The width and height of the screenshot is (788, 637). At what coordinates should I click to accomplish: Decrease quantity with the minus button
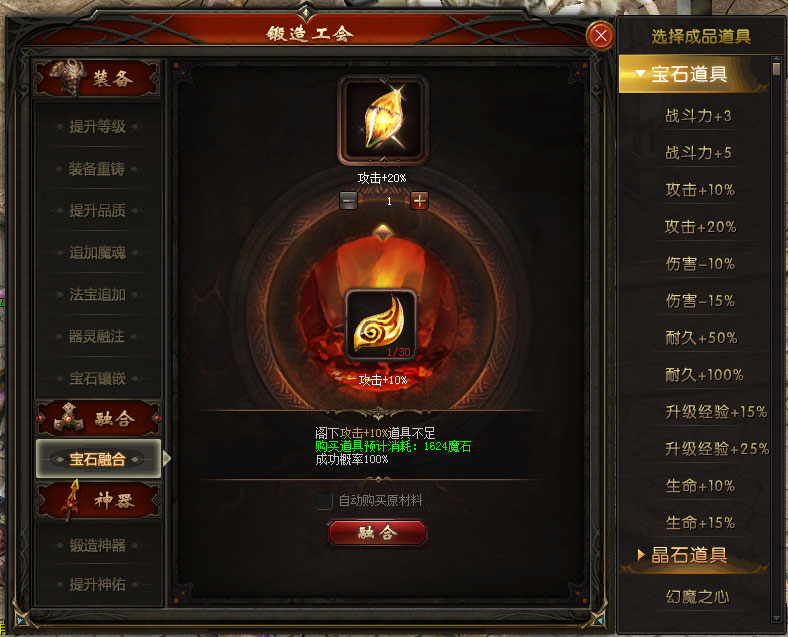348,200
